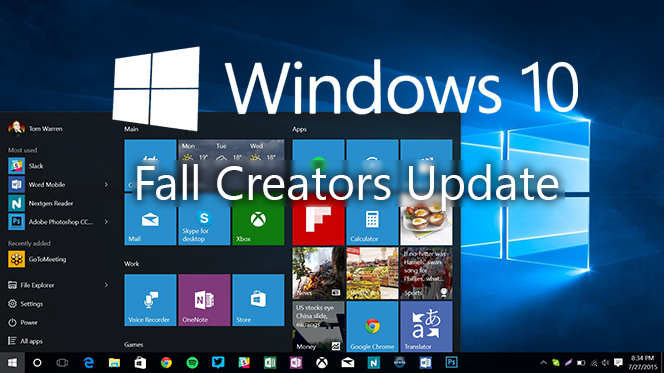The height and width of the screenshot is (373, 664).
Task: Open the Health & Fitness tile with produce
Action: point(372,273)
